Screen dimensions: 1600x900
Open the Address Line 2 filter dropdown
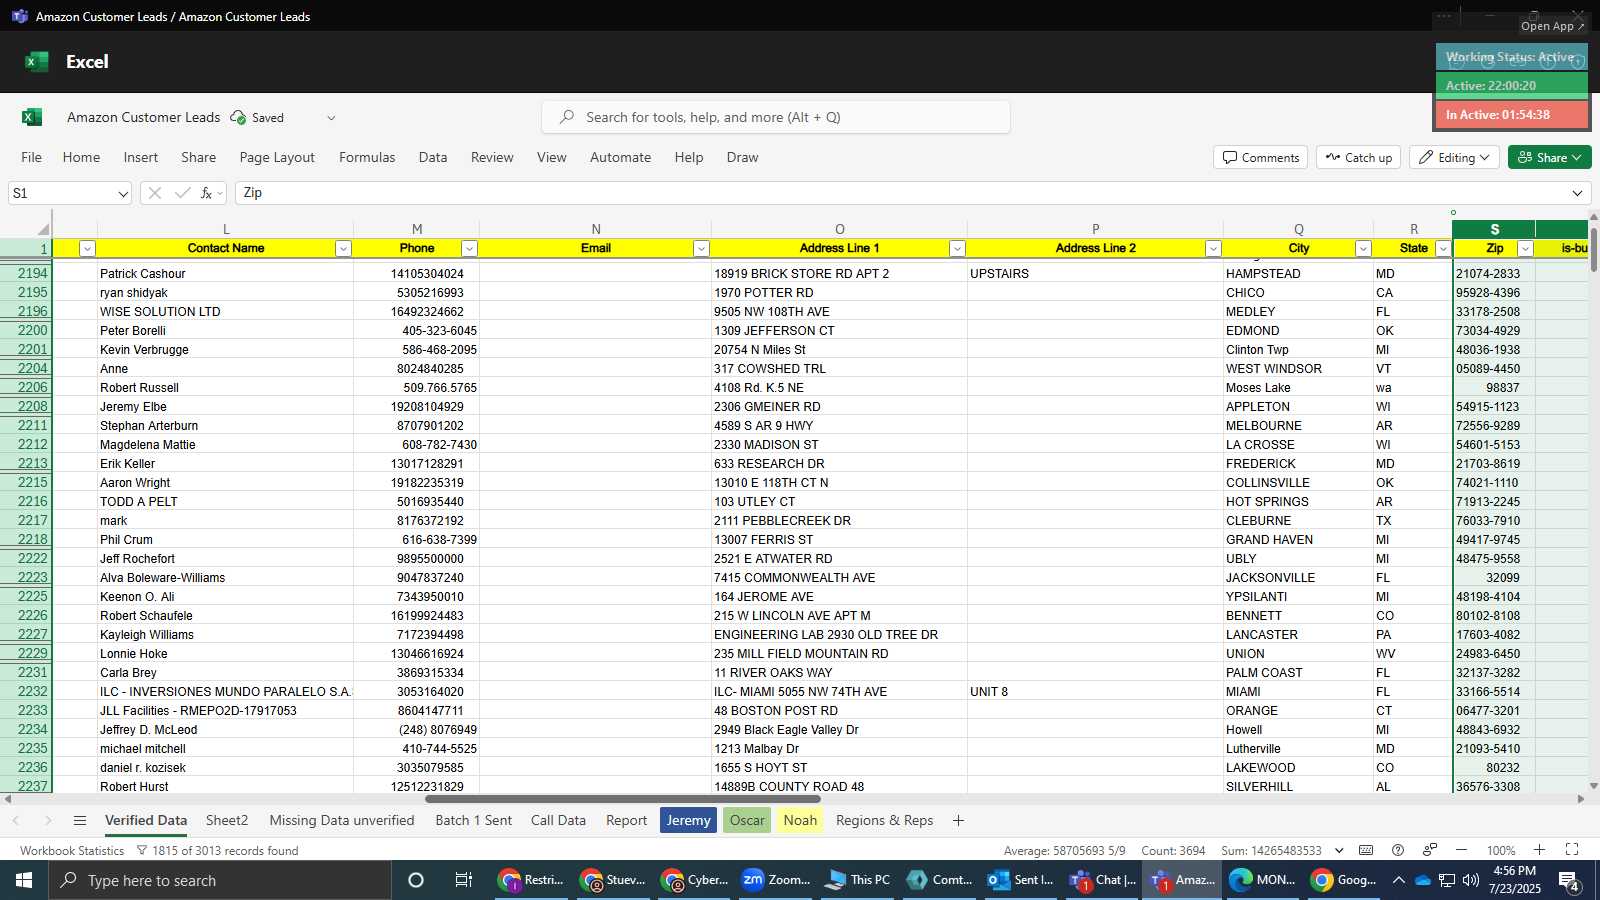1213,248
